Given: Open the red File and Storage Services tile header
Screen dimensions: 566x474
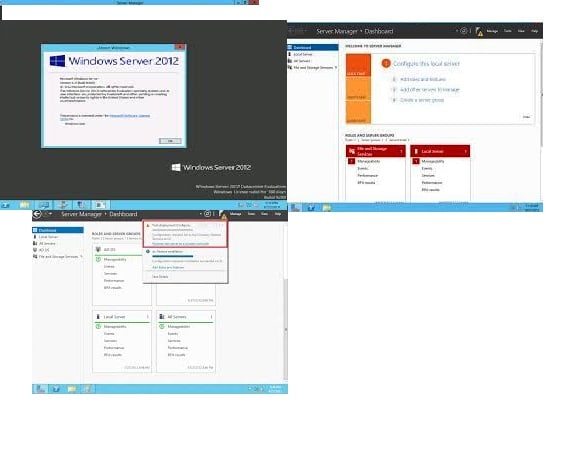Looking at the screenshot, I should 375,151.
